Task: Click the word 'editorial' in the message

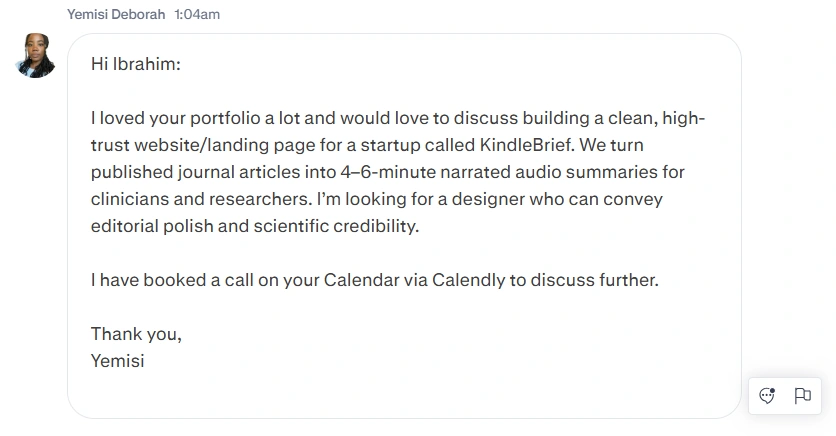Action: pos(127,226)
